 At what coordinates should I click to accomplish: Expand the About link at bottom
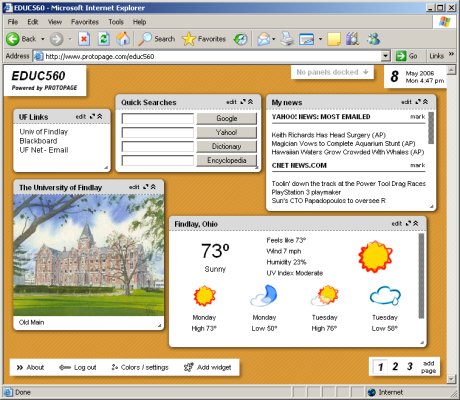pos(30,367)
